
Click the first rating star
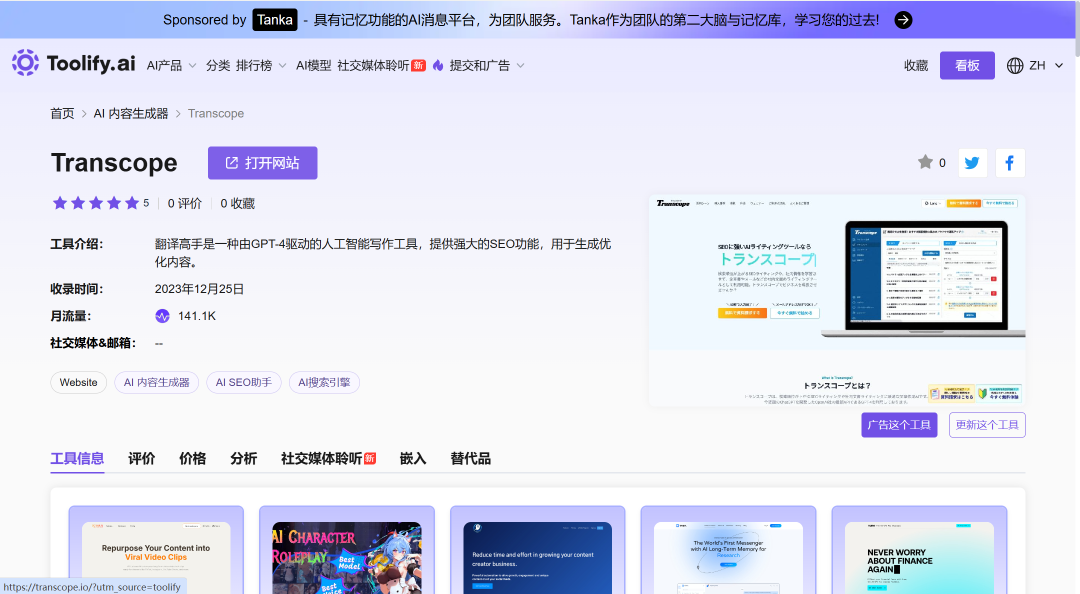(x=60, y=203)
